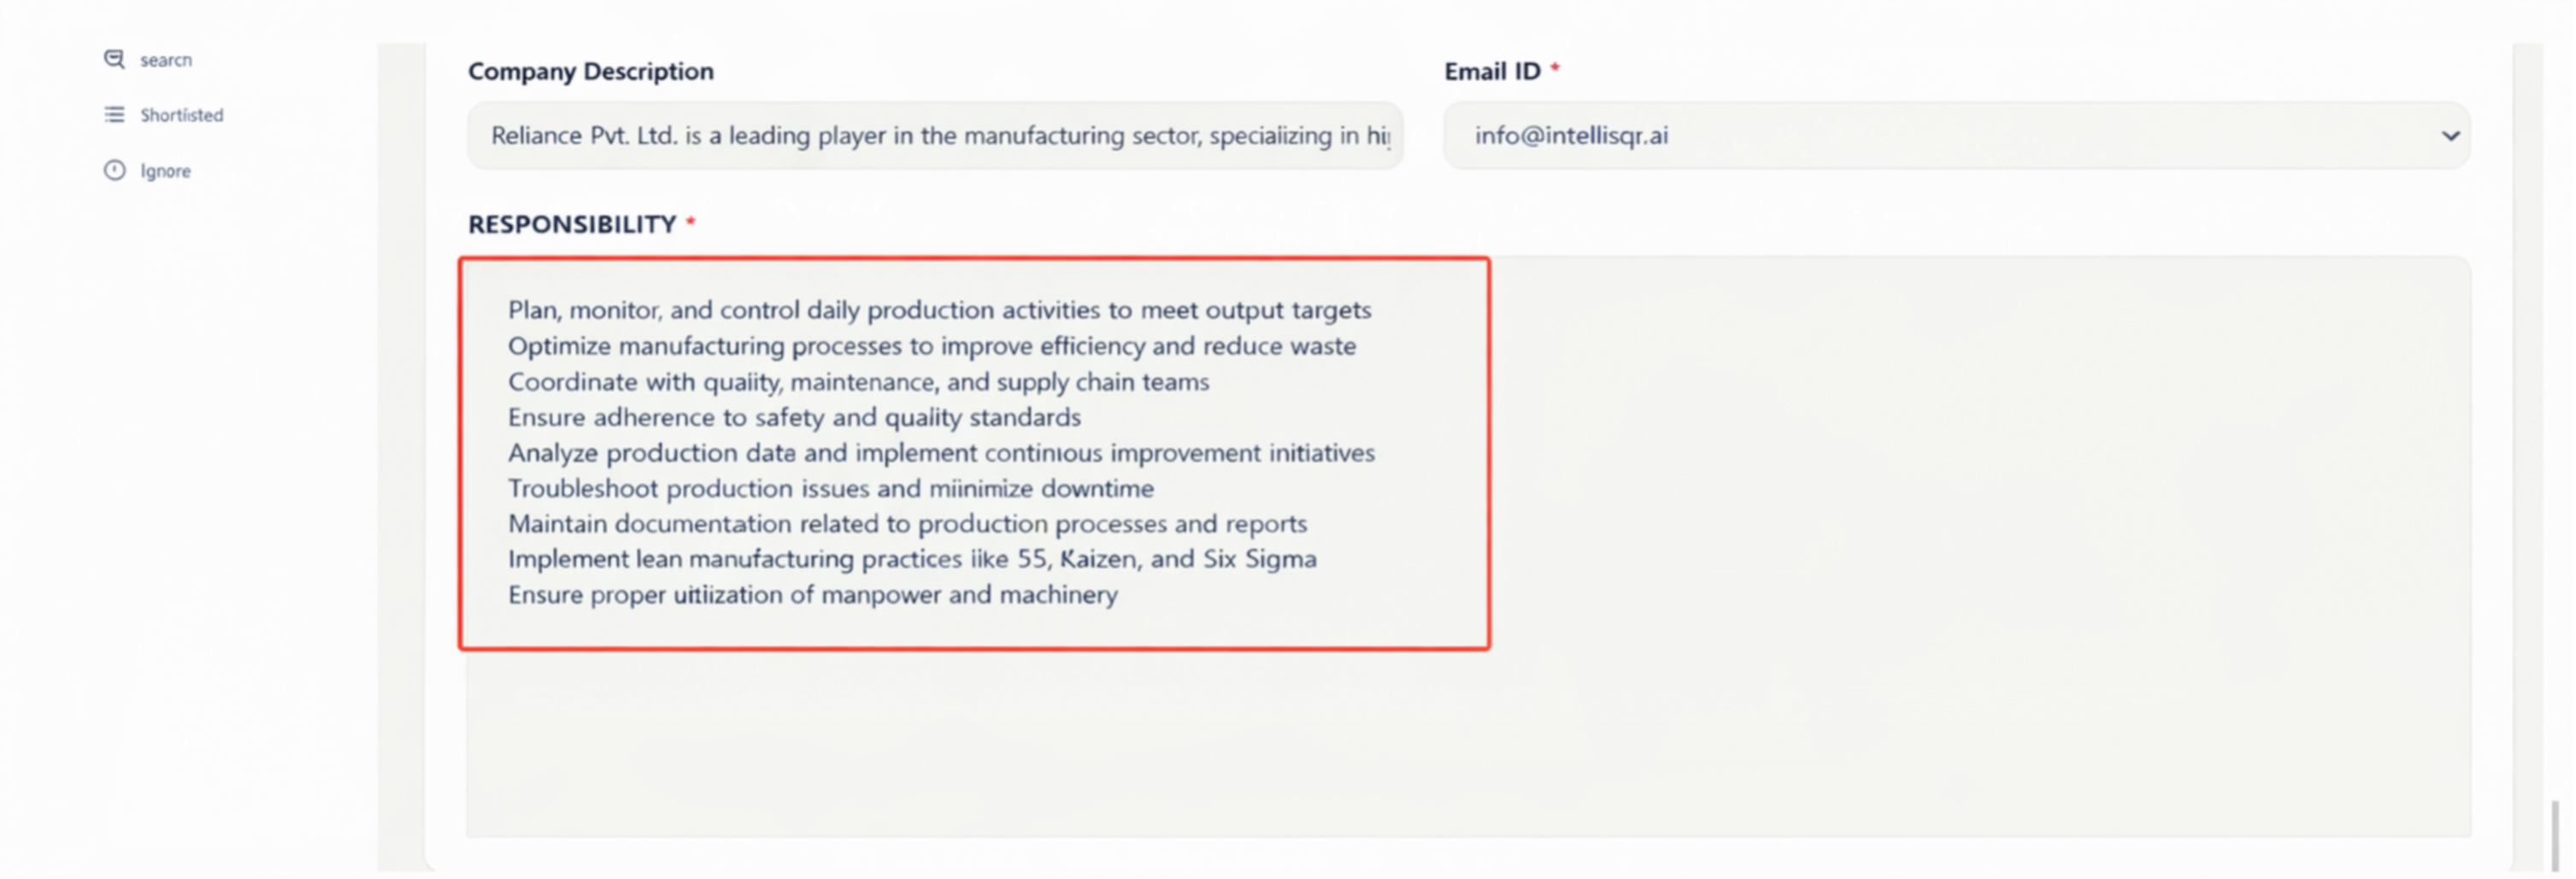Click the "Implement lean manufacturing practices" line
2576x879 pixels.
912,559
